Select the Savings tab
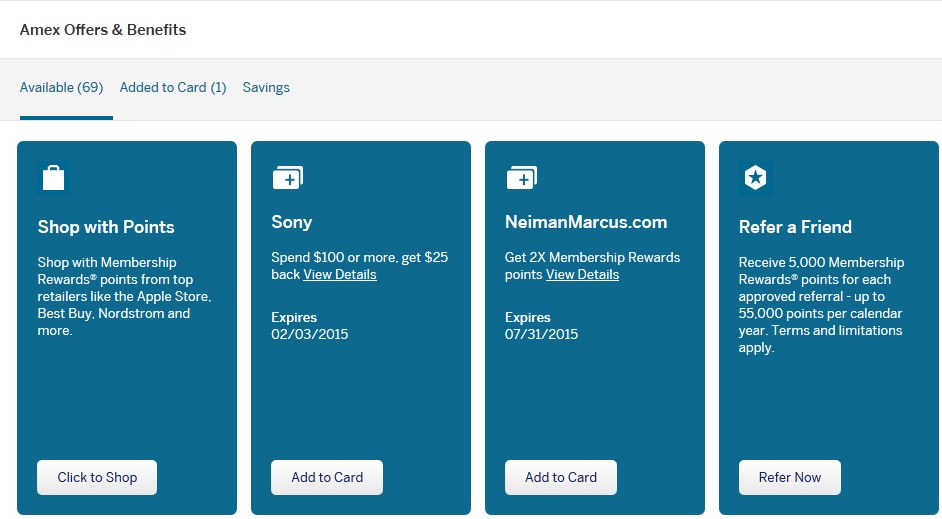 [266, 88]
